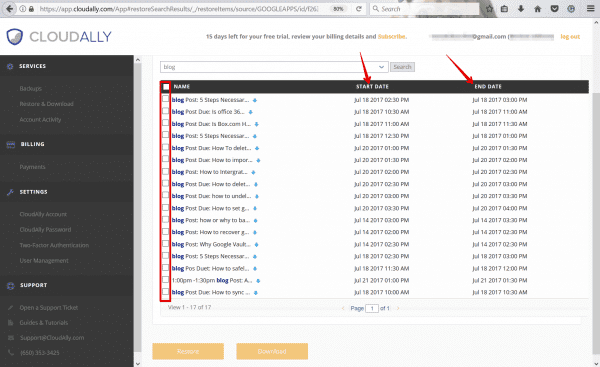Check the 'Post Due: how to undel...' row
This screenshot has width=600, height=367.
click(165, 195)
